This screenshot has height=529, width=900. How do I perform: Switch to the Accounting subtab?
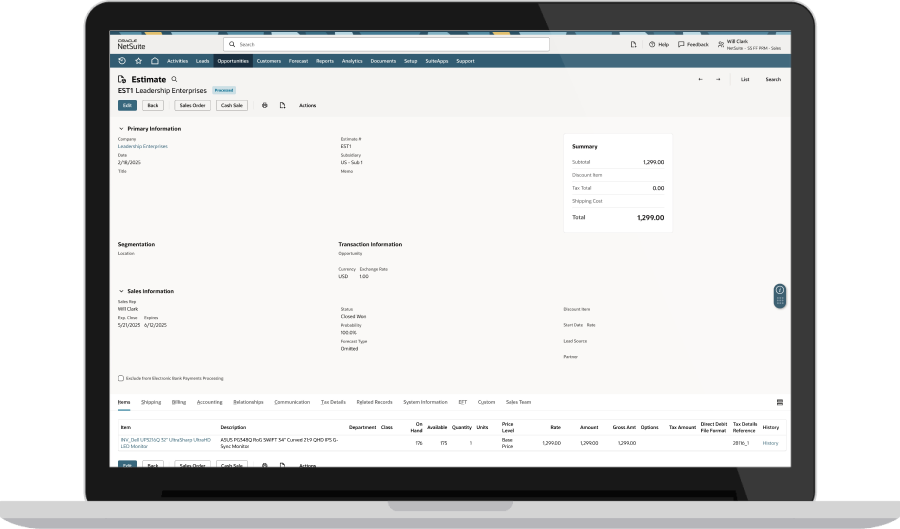click(210, 402)
